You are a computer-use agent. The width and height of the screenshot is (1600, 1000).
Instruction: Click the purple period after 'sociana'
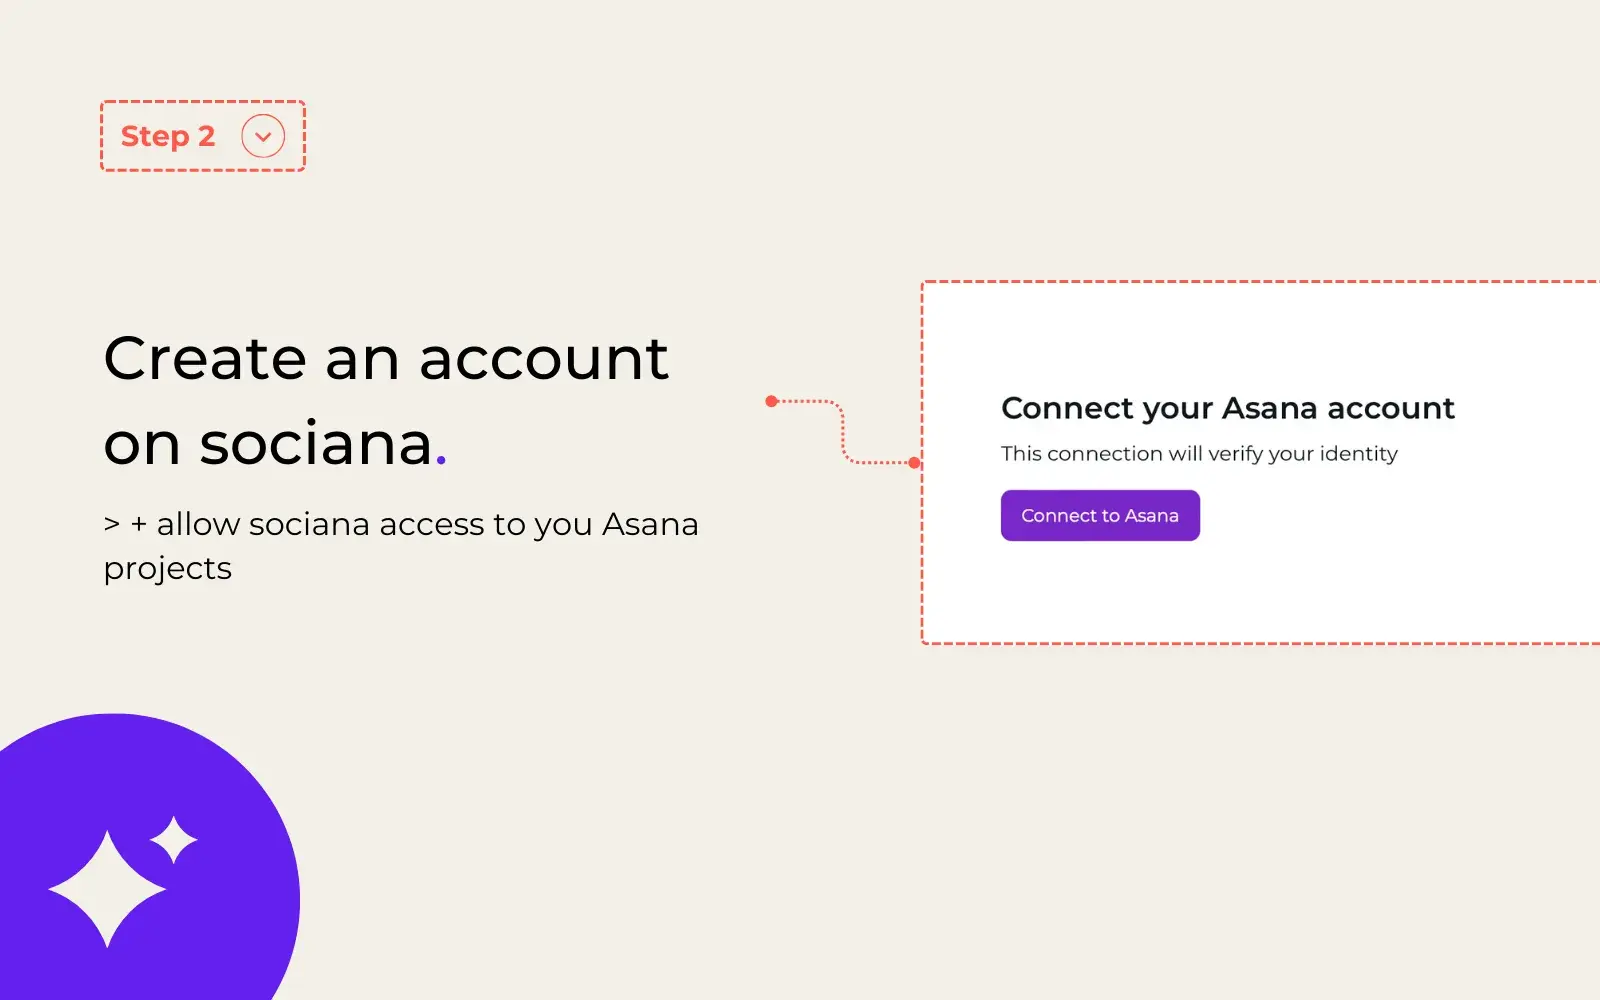tap(441, 462)
